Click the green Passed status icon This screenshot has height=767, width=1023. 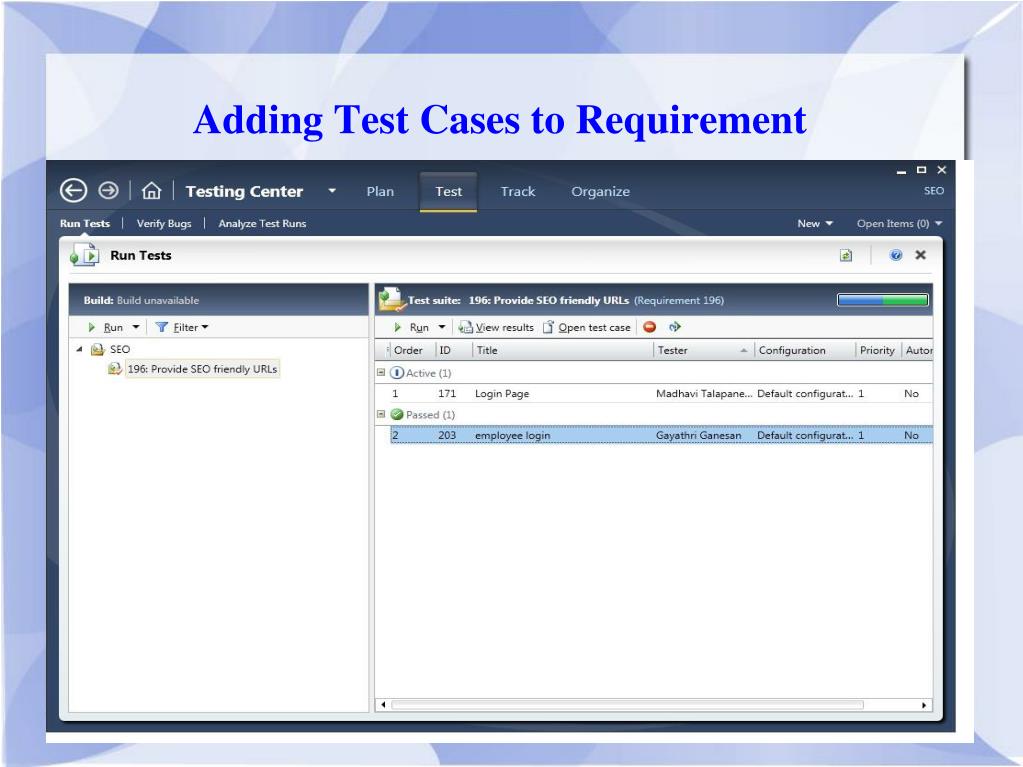pyautogui.click(x=397, y=414)
